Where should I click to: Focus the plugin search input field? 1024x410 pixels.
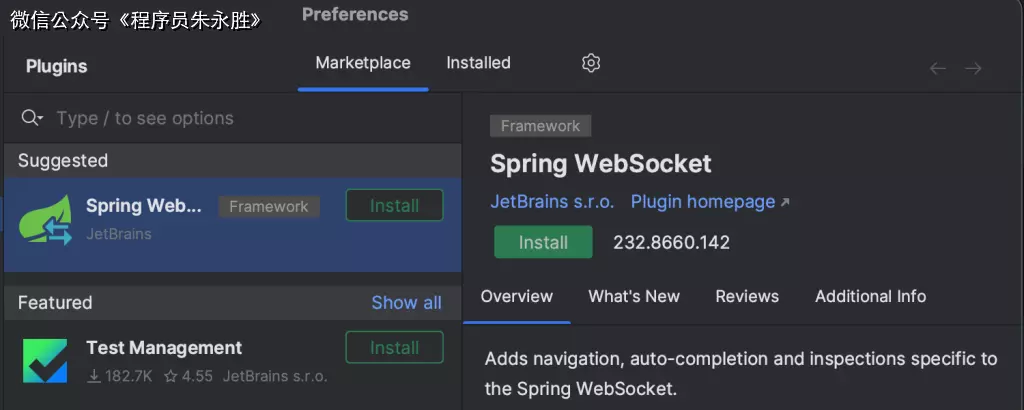click(250, 118)
